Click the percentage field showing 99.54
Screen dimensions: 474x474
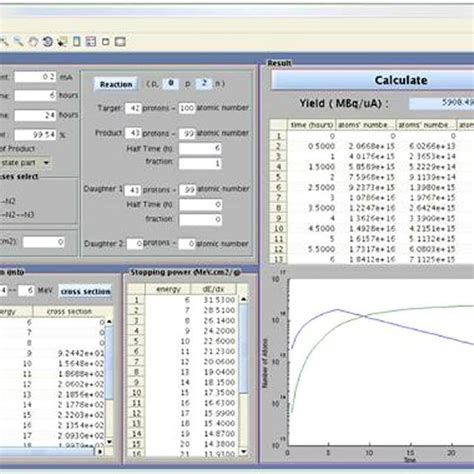click(x=35, y=135)
